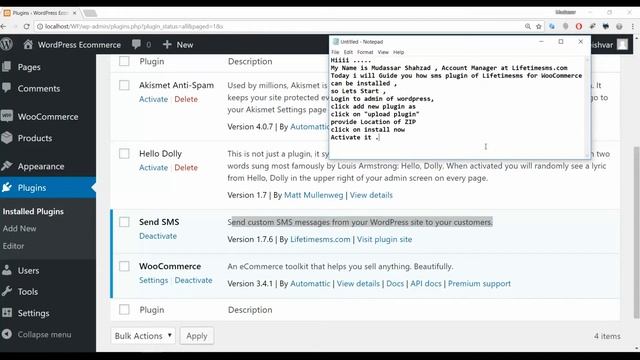Open Notepad Edit menu
640x360 pixels.
(x=348, y=52)
